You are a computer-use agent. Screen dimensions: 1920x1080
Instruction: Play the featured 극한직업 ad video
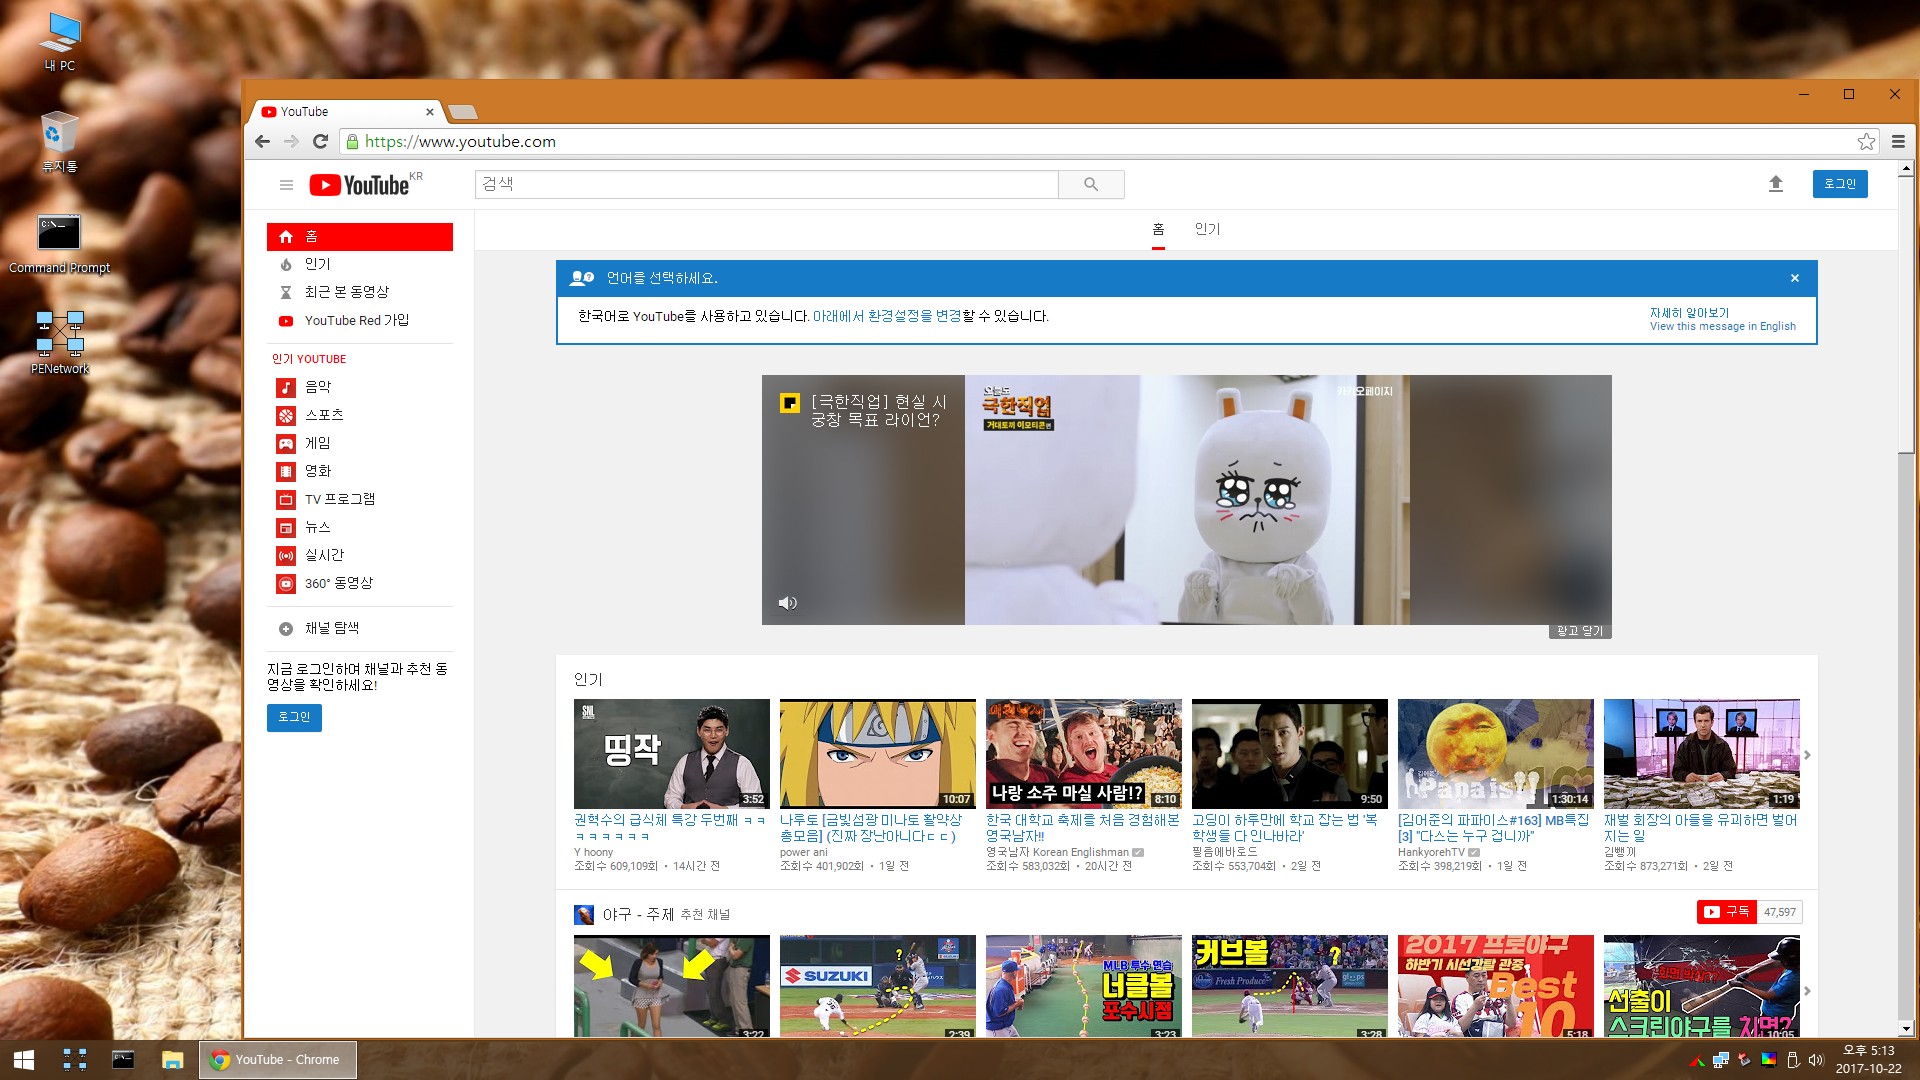point(1187,500)
